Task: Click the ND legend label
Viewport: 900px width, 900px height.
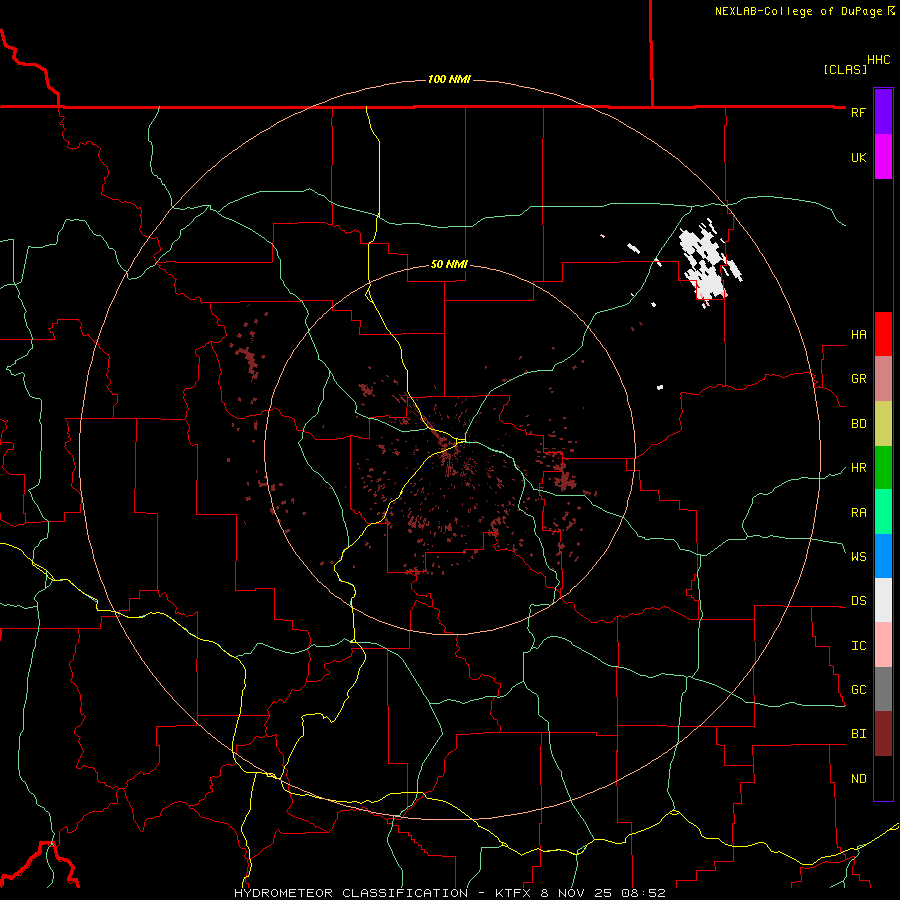Action: tap(858, 779)
